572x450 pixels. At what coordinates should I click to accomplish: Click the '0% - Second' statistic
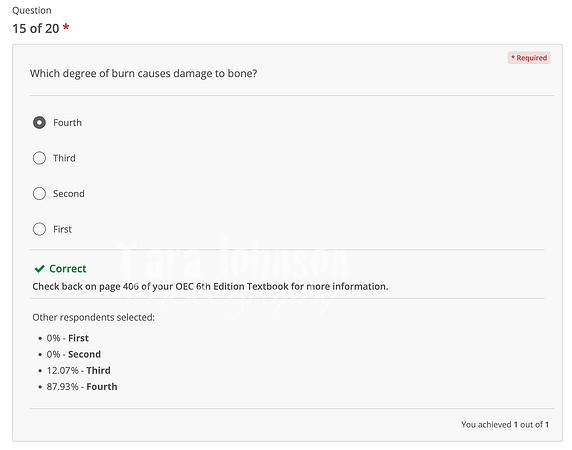pyautogui.click(x=74, y=354)
